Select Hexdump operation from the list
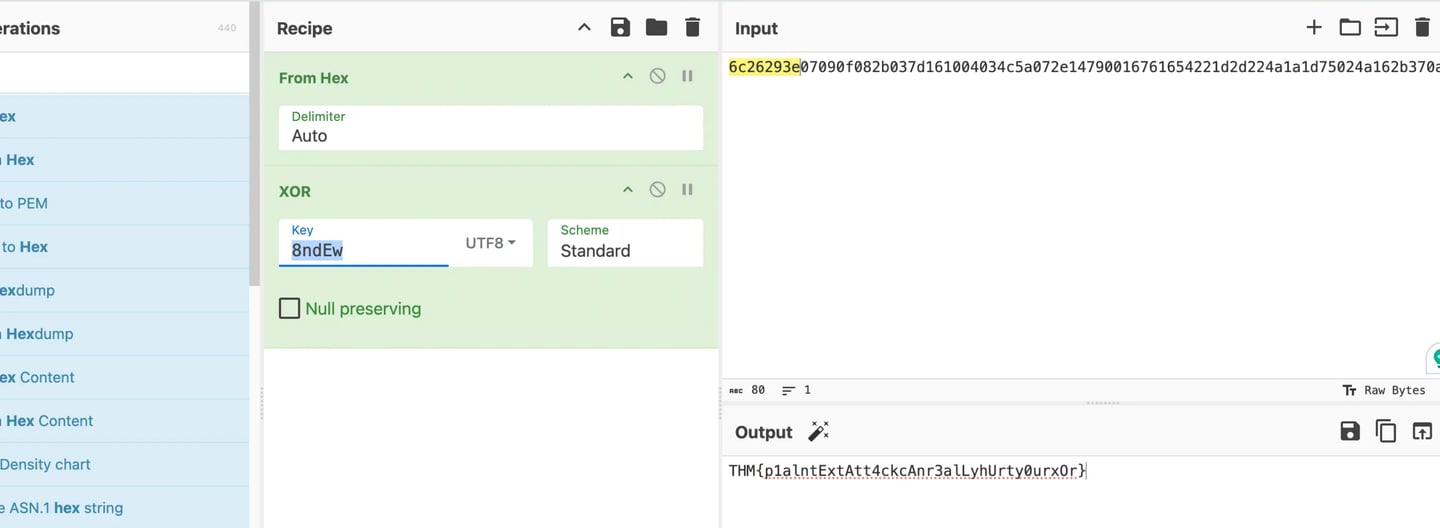 click(28, 290)
